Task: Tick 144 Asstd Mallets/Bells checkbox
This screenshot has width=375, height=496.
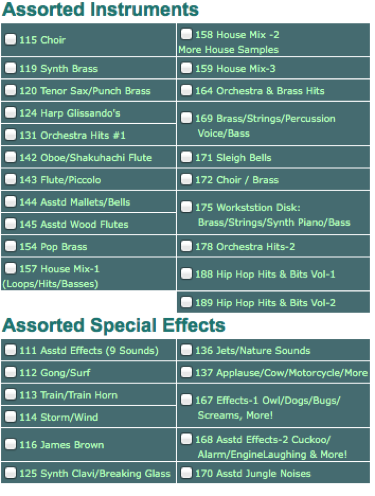Action: pos(11,201)
